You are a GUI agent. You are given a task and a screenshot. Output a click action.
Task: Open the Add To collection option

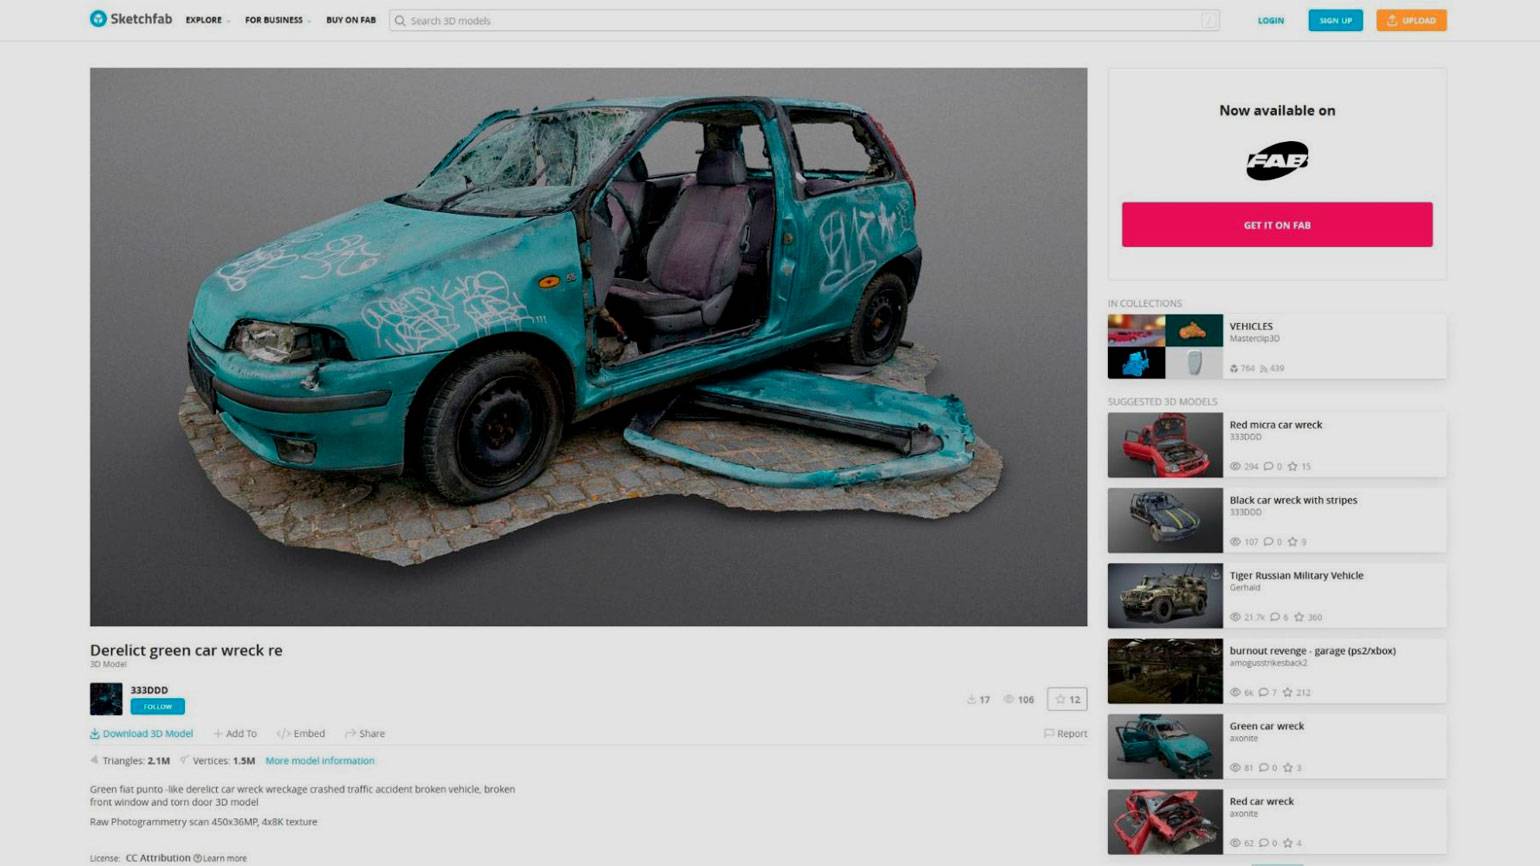point(235,734)
